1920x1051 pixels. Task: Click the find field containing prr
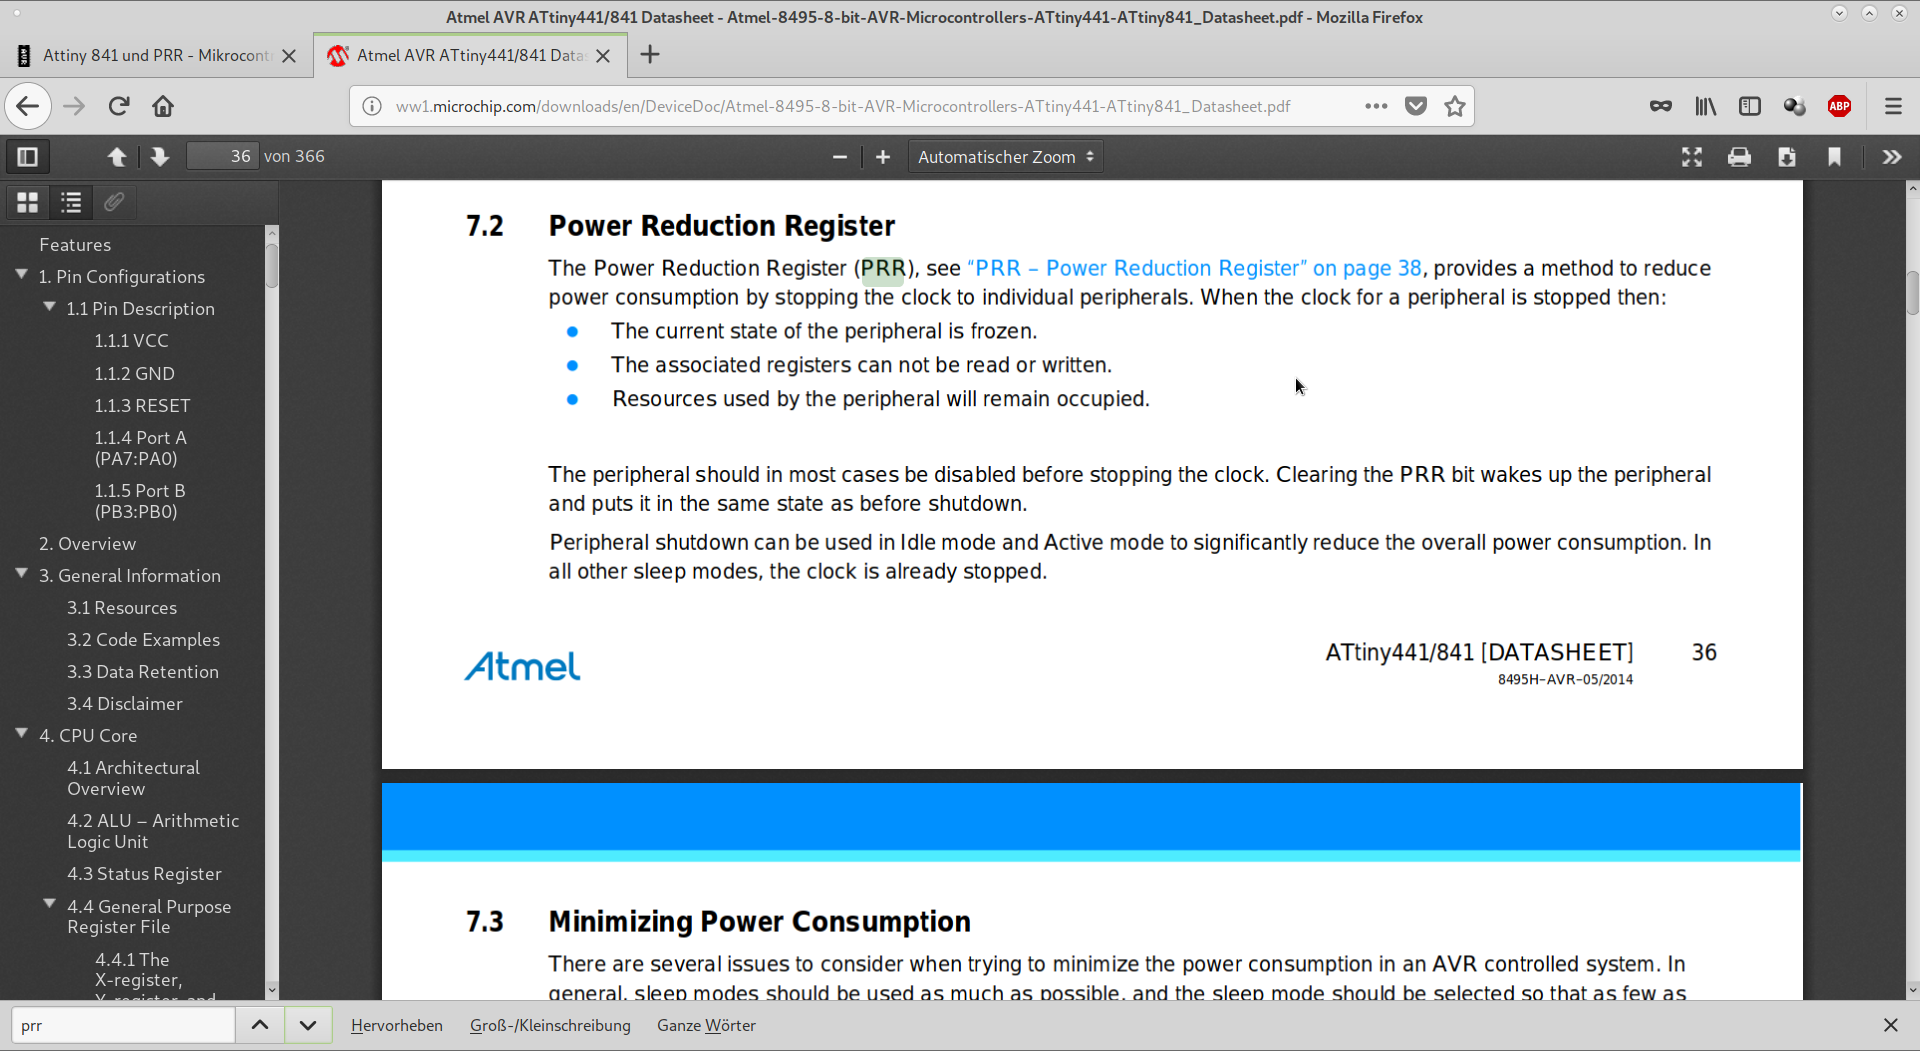[x=123, y=1025]
